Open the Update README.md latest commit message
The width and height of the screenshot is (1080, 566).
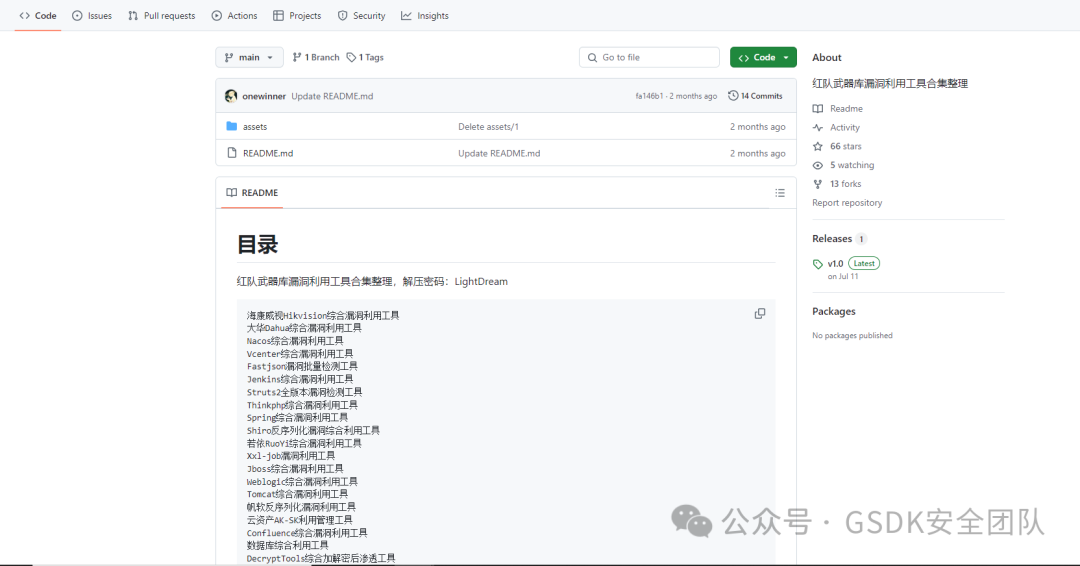(x=332, y=96)
